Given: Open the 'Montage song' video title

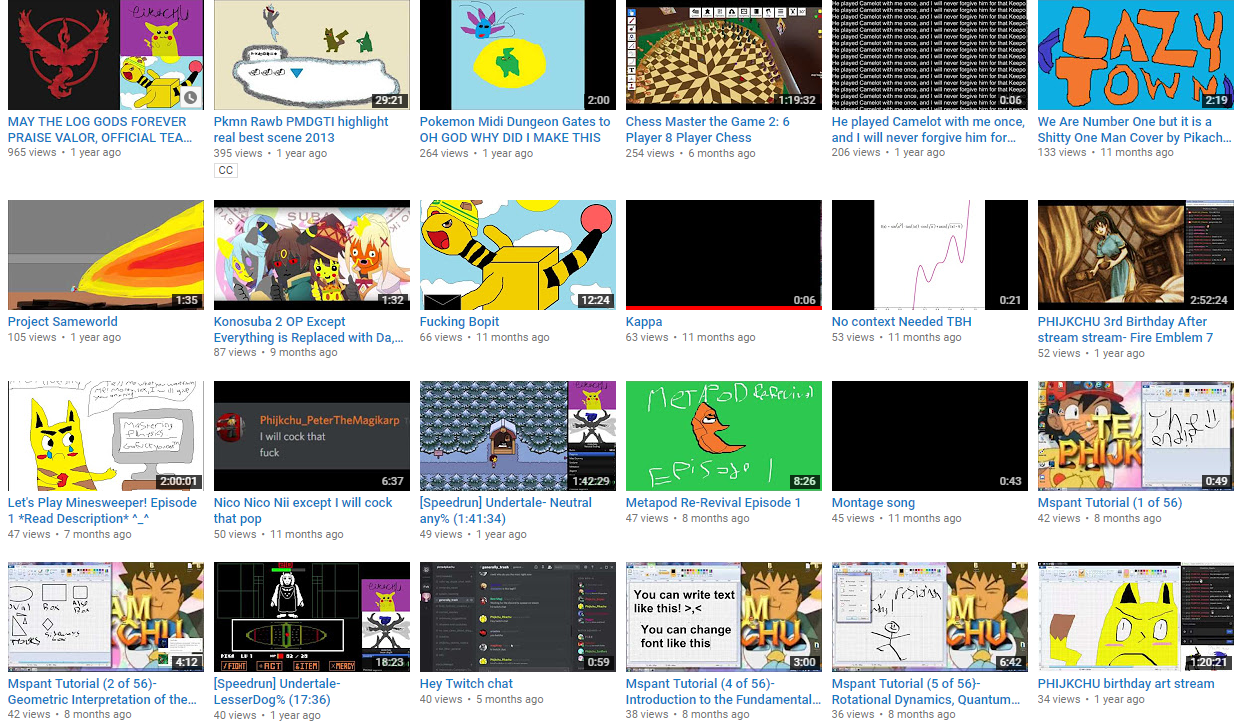Looking at the screenshot, I should tap(873, 503).
